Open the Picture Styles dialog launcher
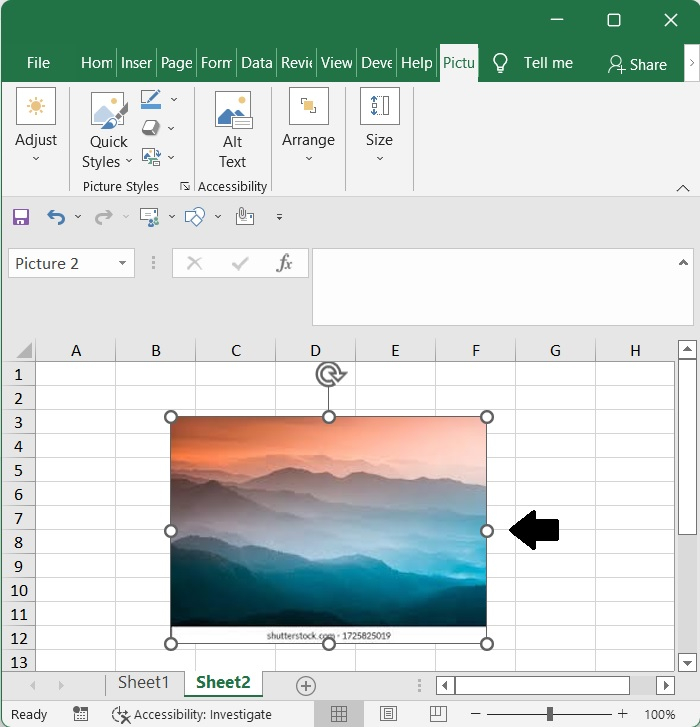This screenshot has height=727, width=700. point(185,186)
